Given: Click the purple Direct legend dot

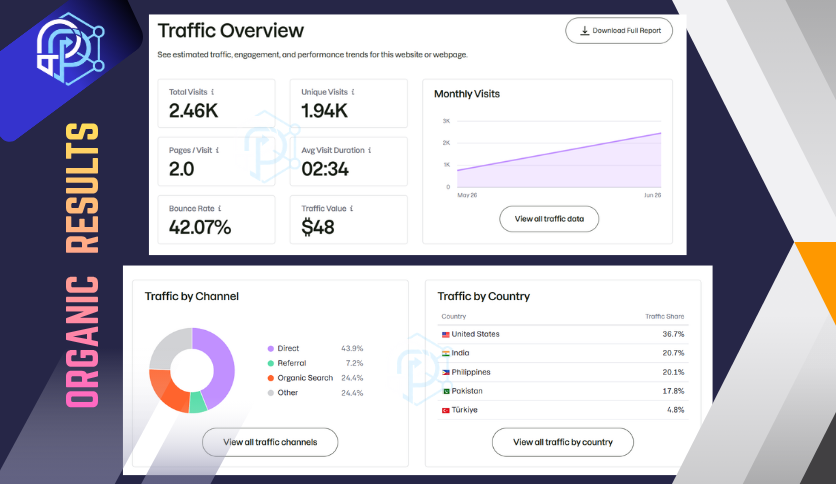Looking at the screenshot, I should click(271, 349).
